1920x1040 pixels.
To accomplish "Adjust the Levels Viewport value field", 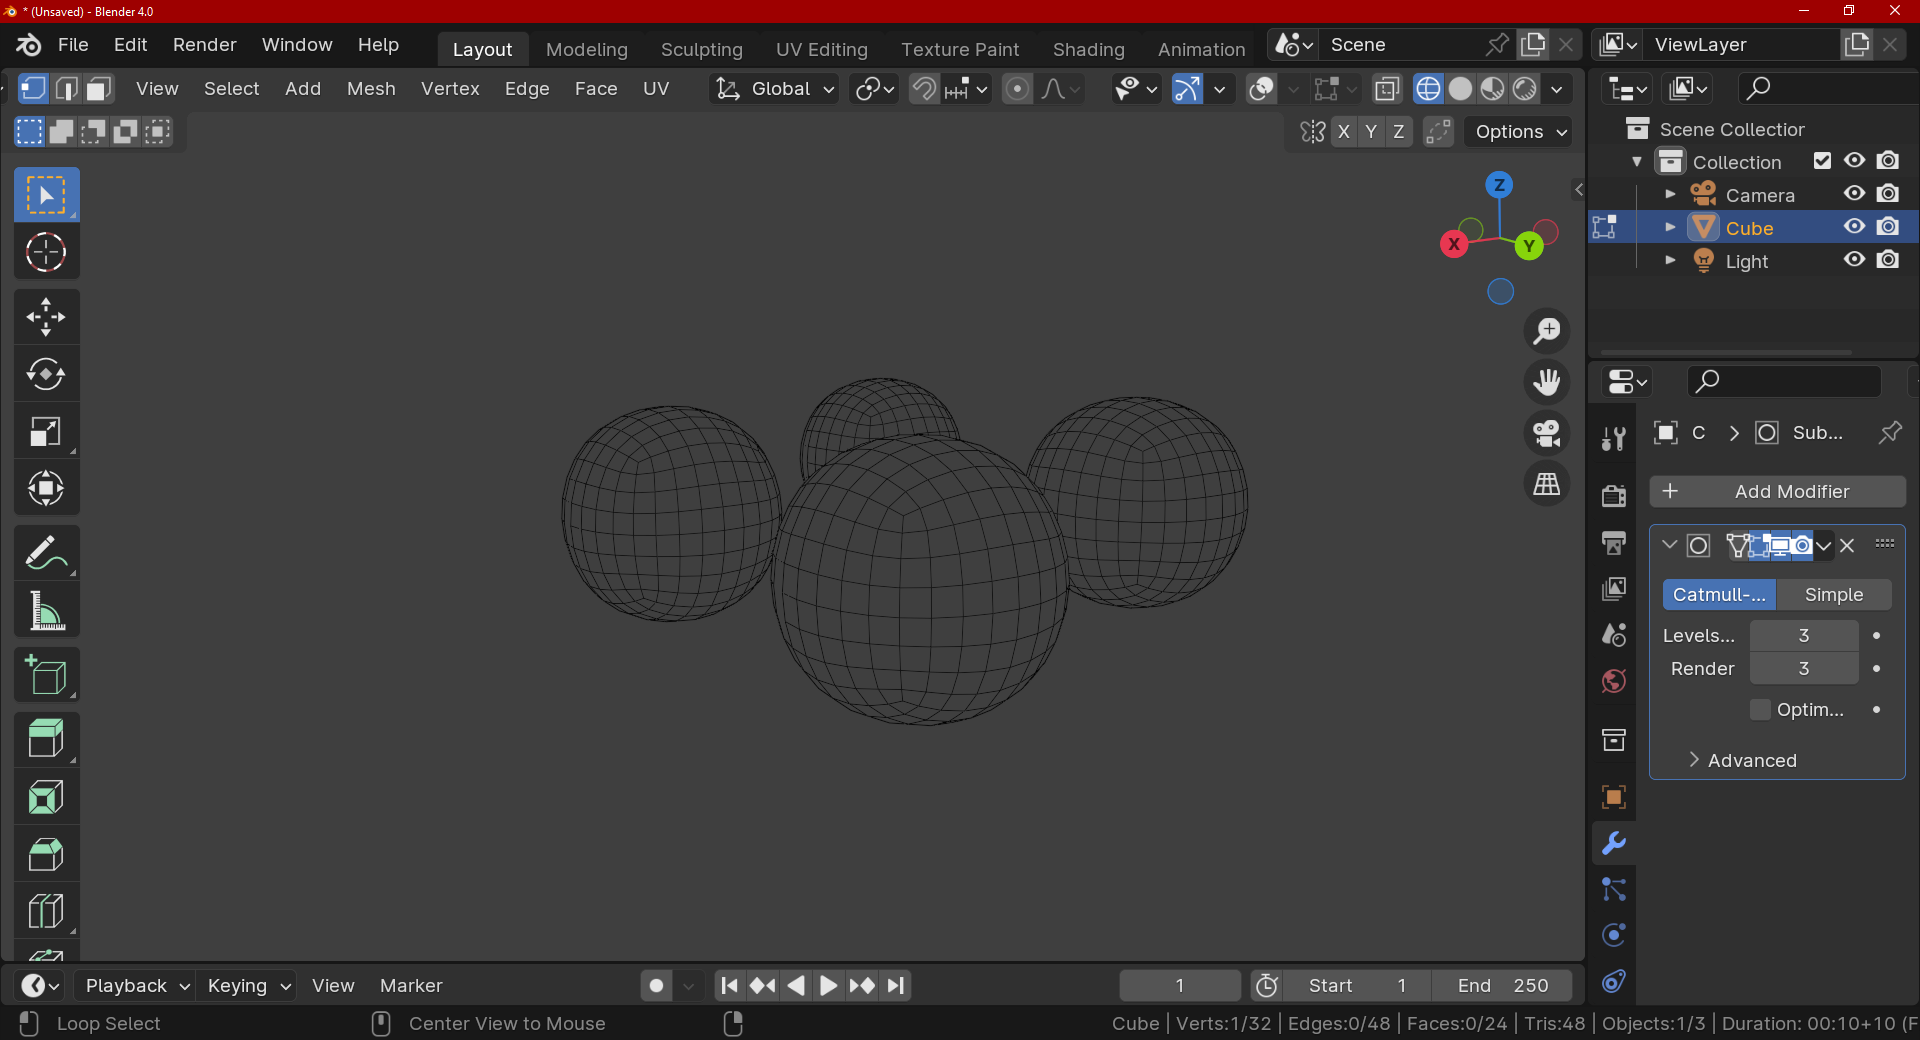I will [x=1803, y=635].
